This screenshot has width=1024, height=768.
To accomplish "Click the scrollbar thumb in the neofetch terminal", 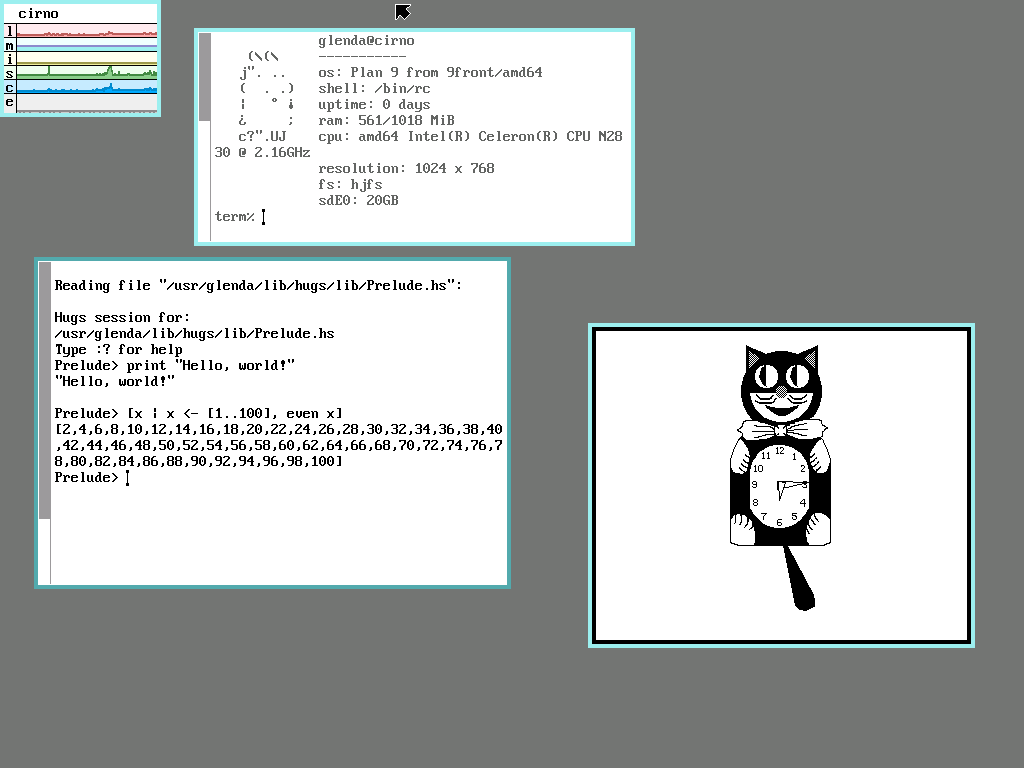I will pos(205,77).
